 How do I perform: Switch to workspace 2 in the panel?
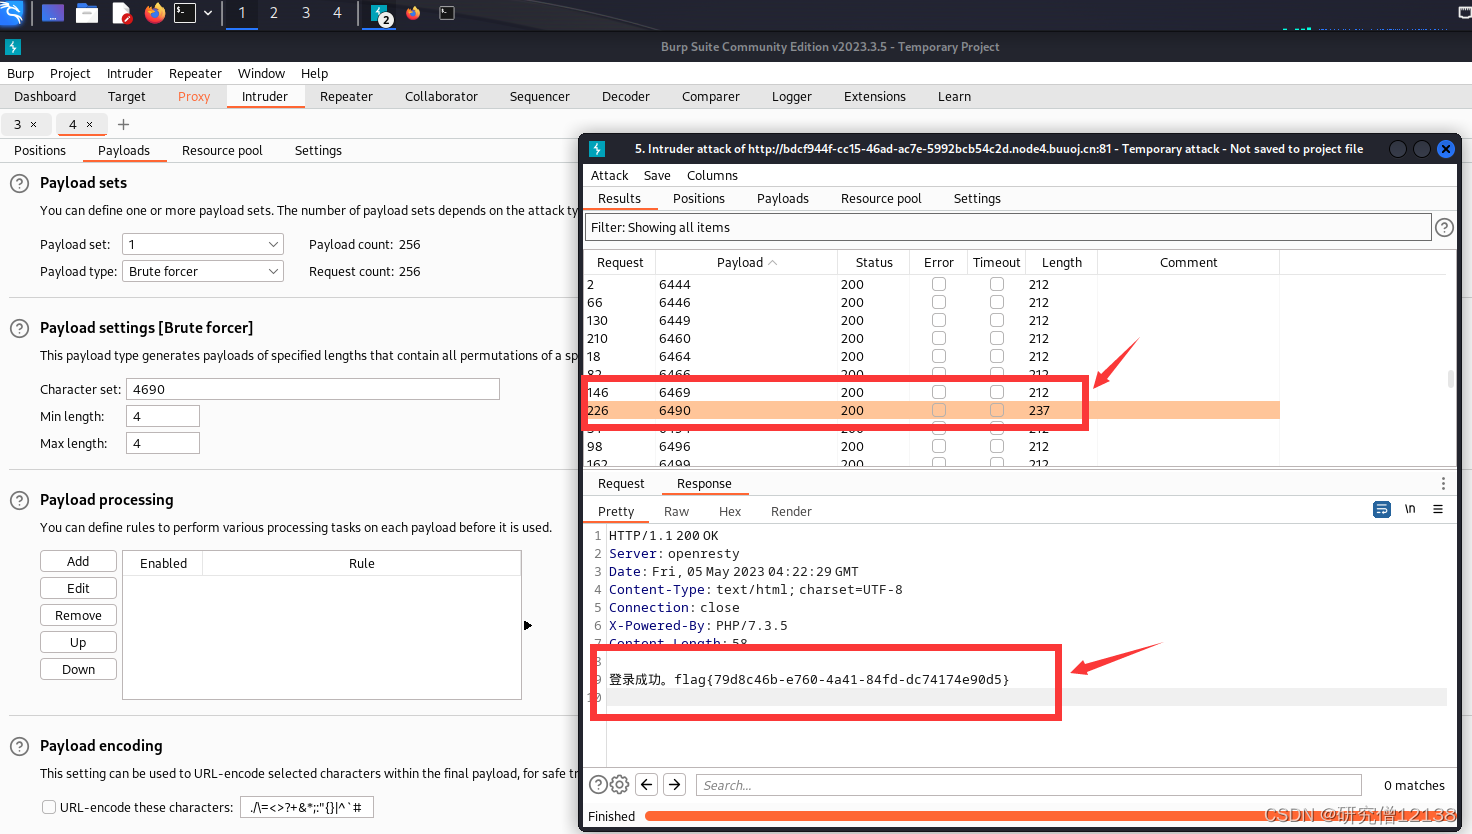[x=274, y=13]
